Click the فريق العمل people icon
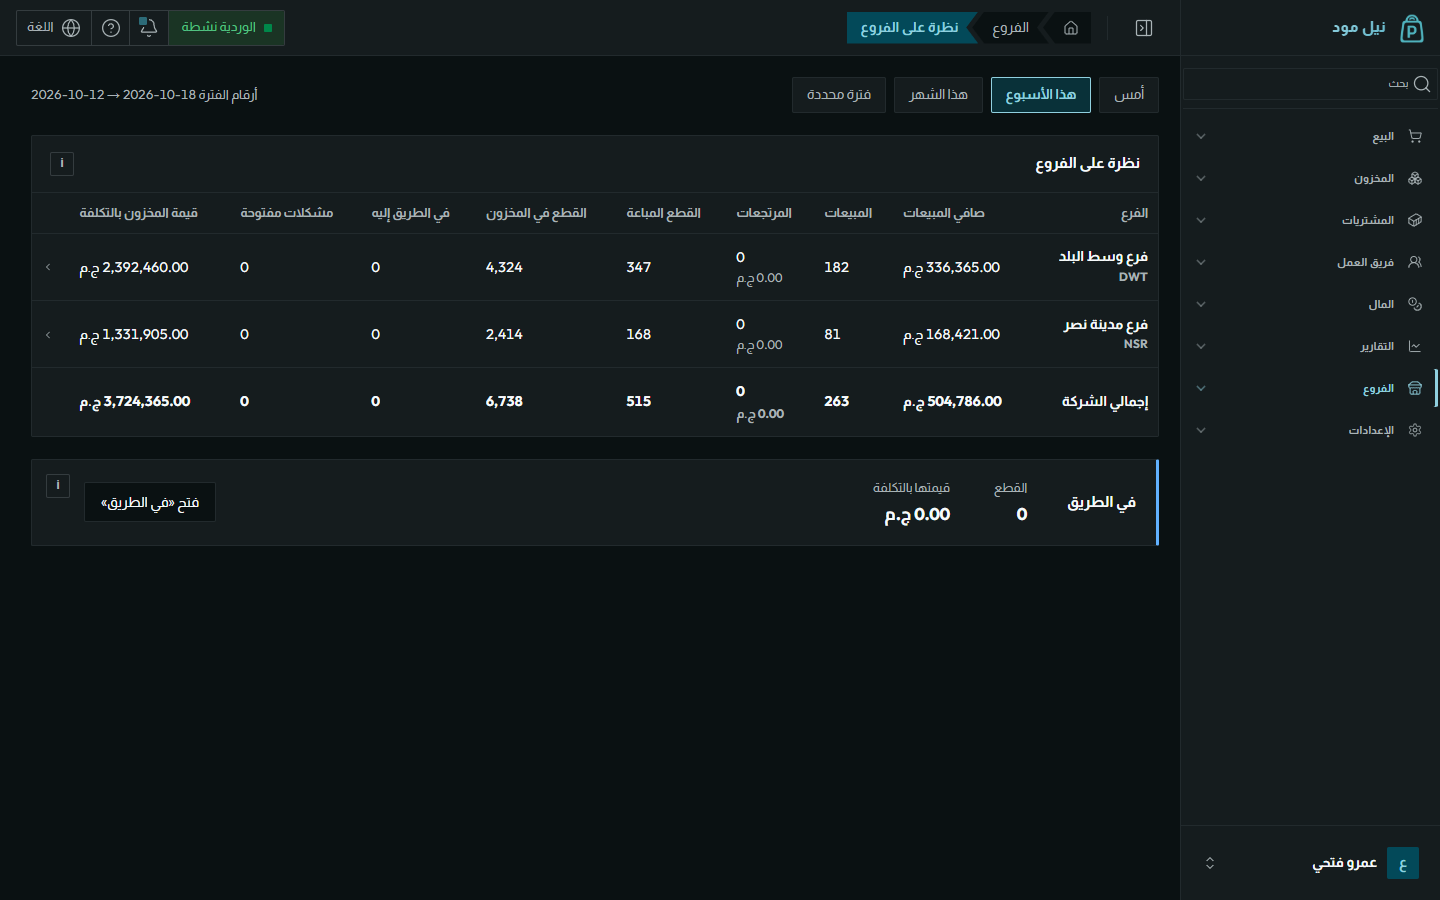The width and height of the screenshot is (1440, 900). 1415,262
